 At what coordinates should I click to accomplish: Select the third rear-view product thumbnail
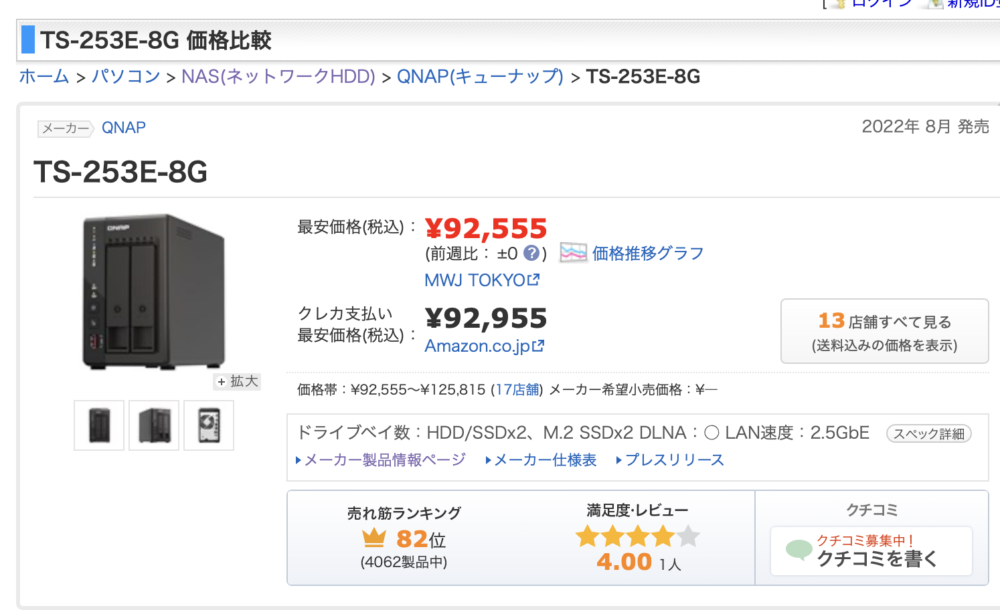pyautogui.click(x=208, y=426)
